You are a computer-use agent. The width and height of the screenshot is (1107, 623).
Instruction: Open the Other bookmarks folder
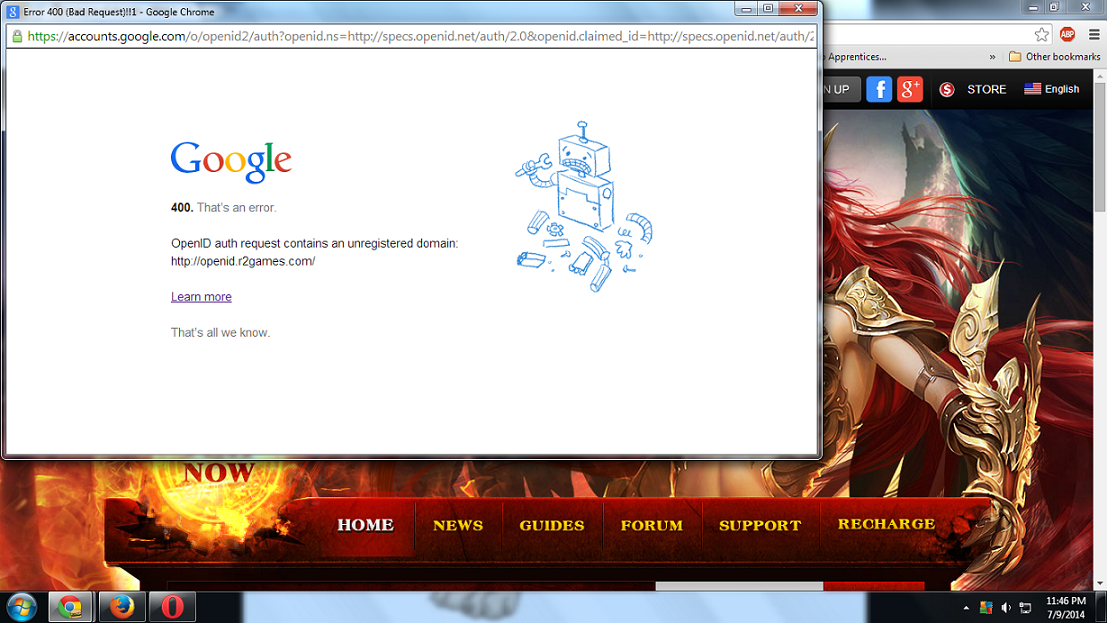click(x=1054, y=57)
